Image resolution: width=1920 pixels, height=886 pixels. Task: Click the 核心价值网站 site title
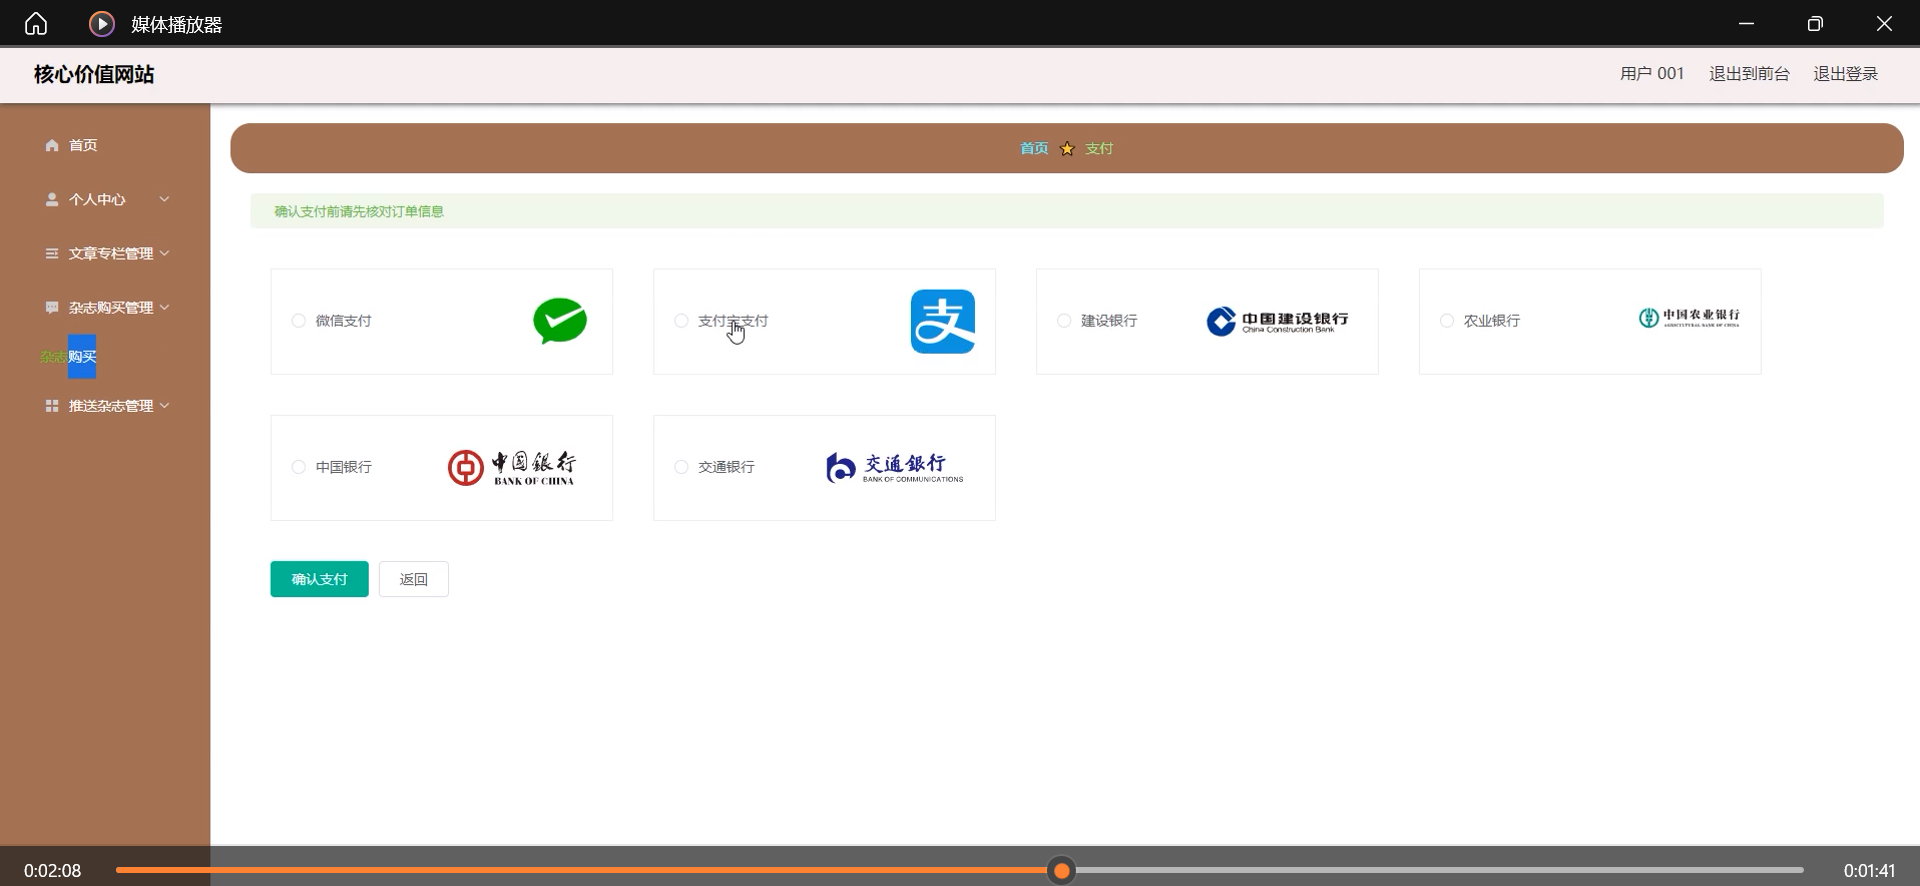94,74
